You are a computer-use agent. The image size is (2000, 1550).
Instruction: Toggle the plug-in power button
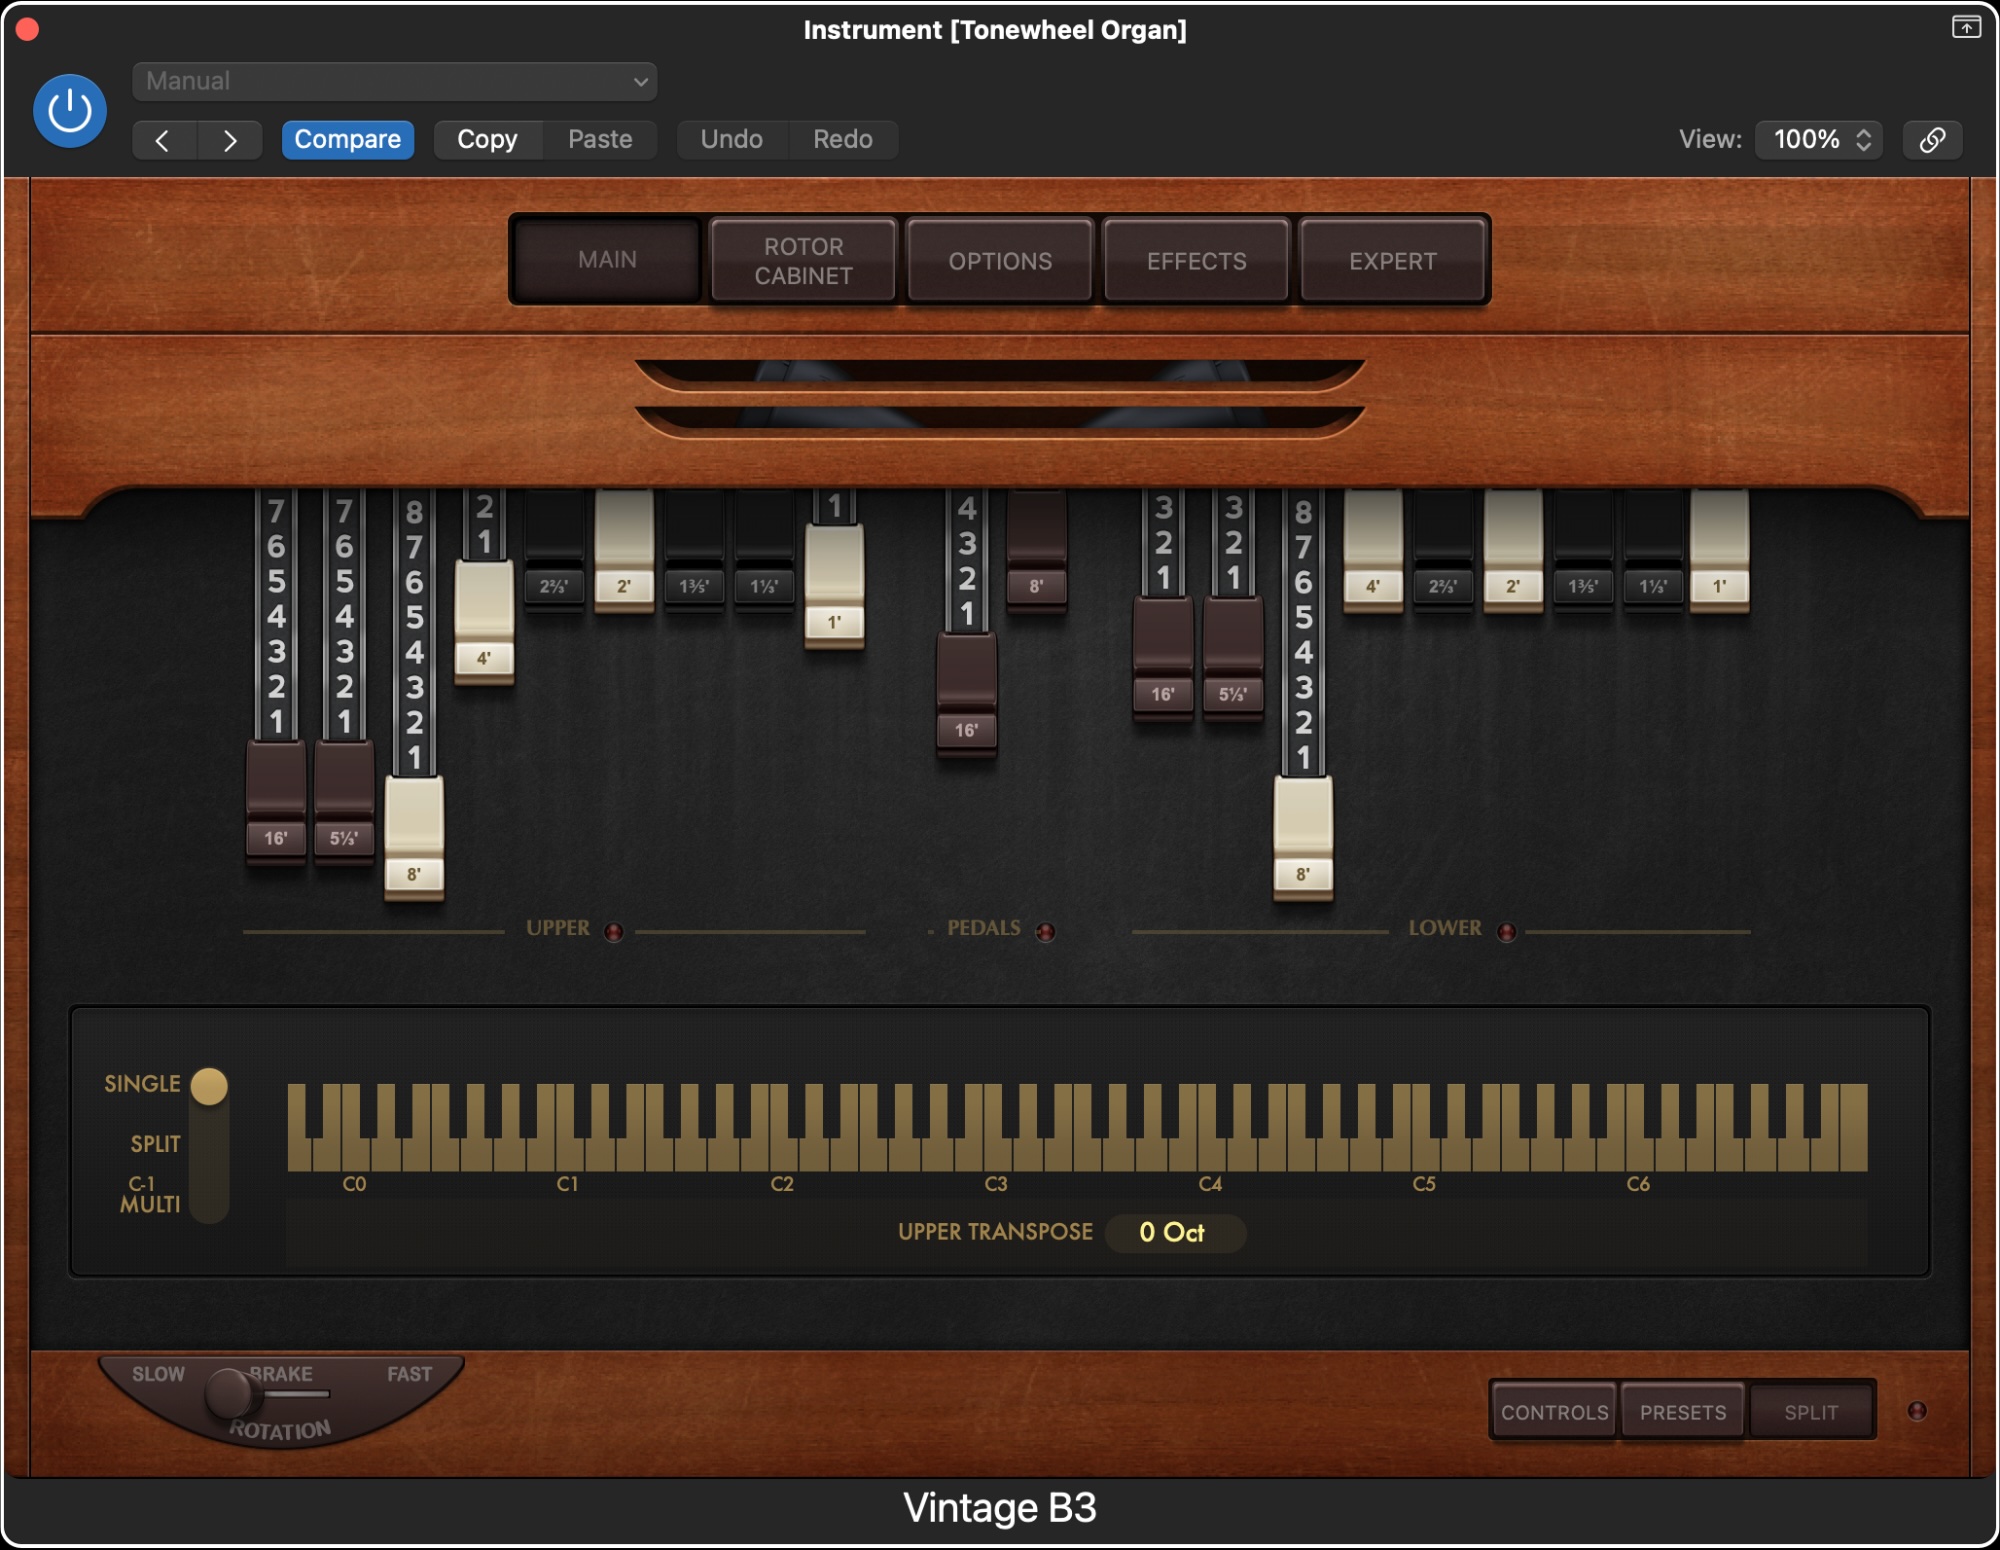70,111
